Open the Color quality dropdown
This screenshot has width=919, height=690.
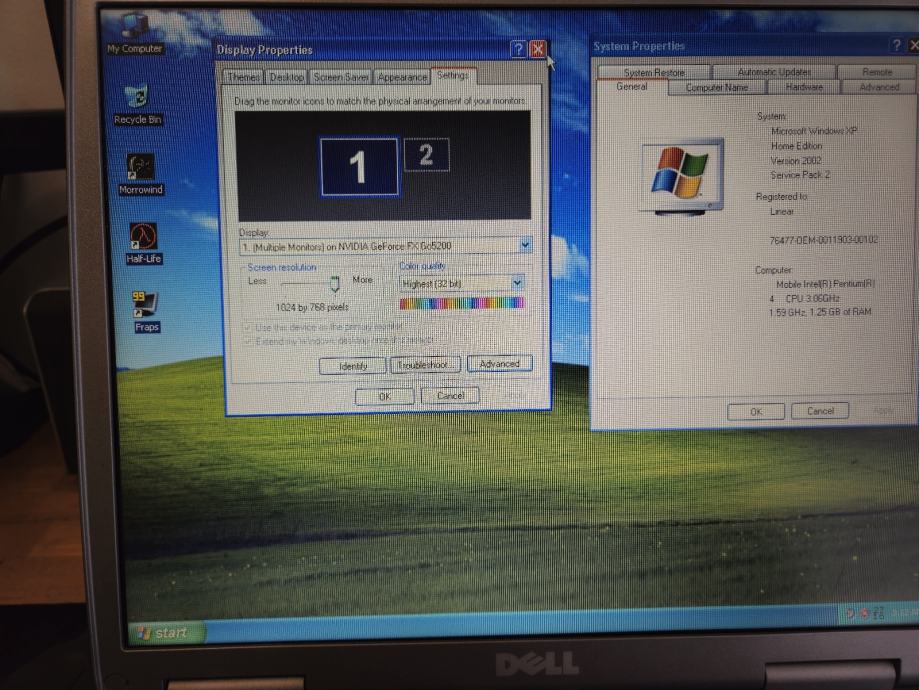517,283
